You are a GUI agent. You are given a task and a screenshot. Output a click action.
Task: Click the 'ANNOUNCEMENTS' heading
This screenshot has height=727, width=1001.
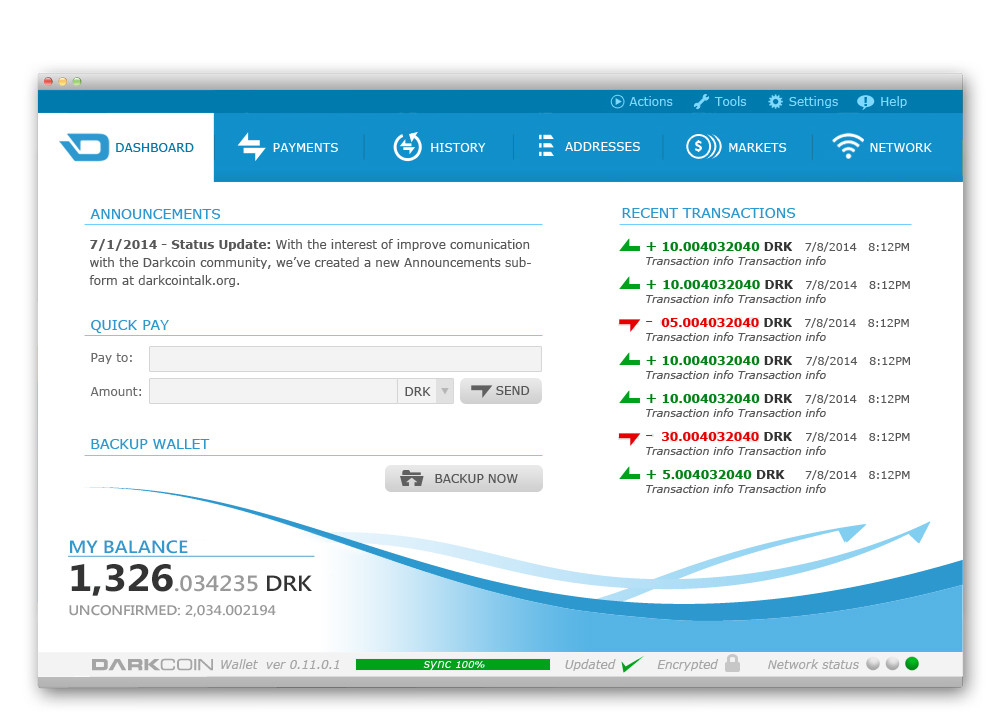[155, 214]
